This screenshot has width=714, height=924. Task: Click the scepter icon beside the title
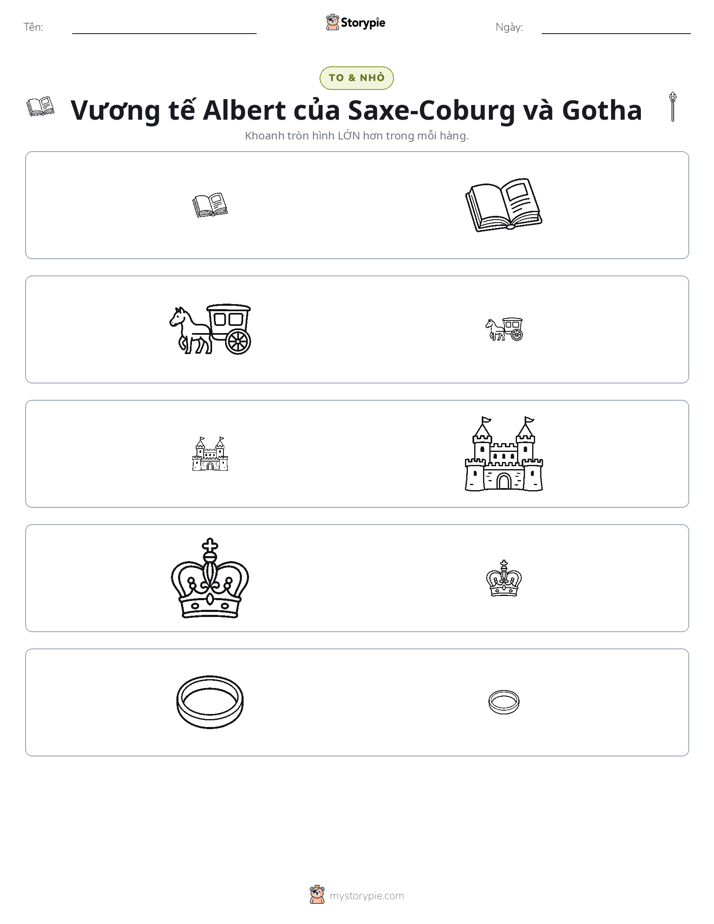click(672, 107)
